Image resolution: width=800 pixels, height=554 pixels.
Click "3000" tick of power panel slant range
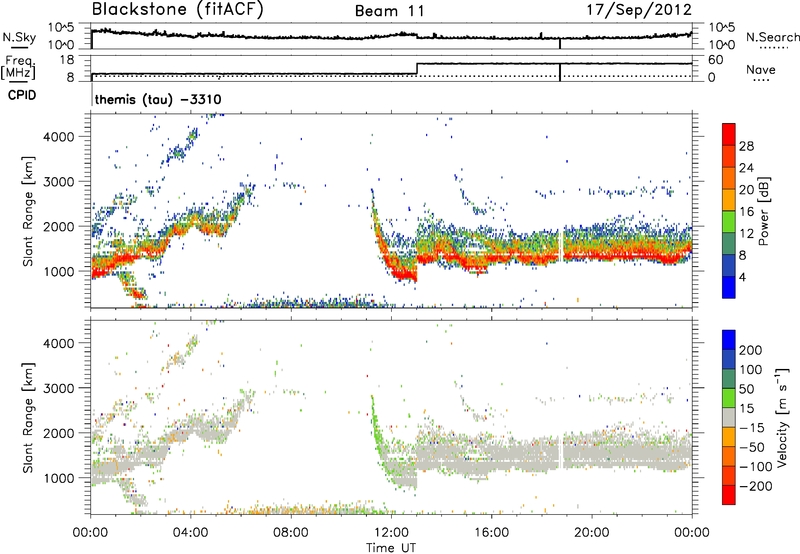pyautogui.click(x=58, y=182)
